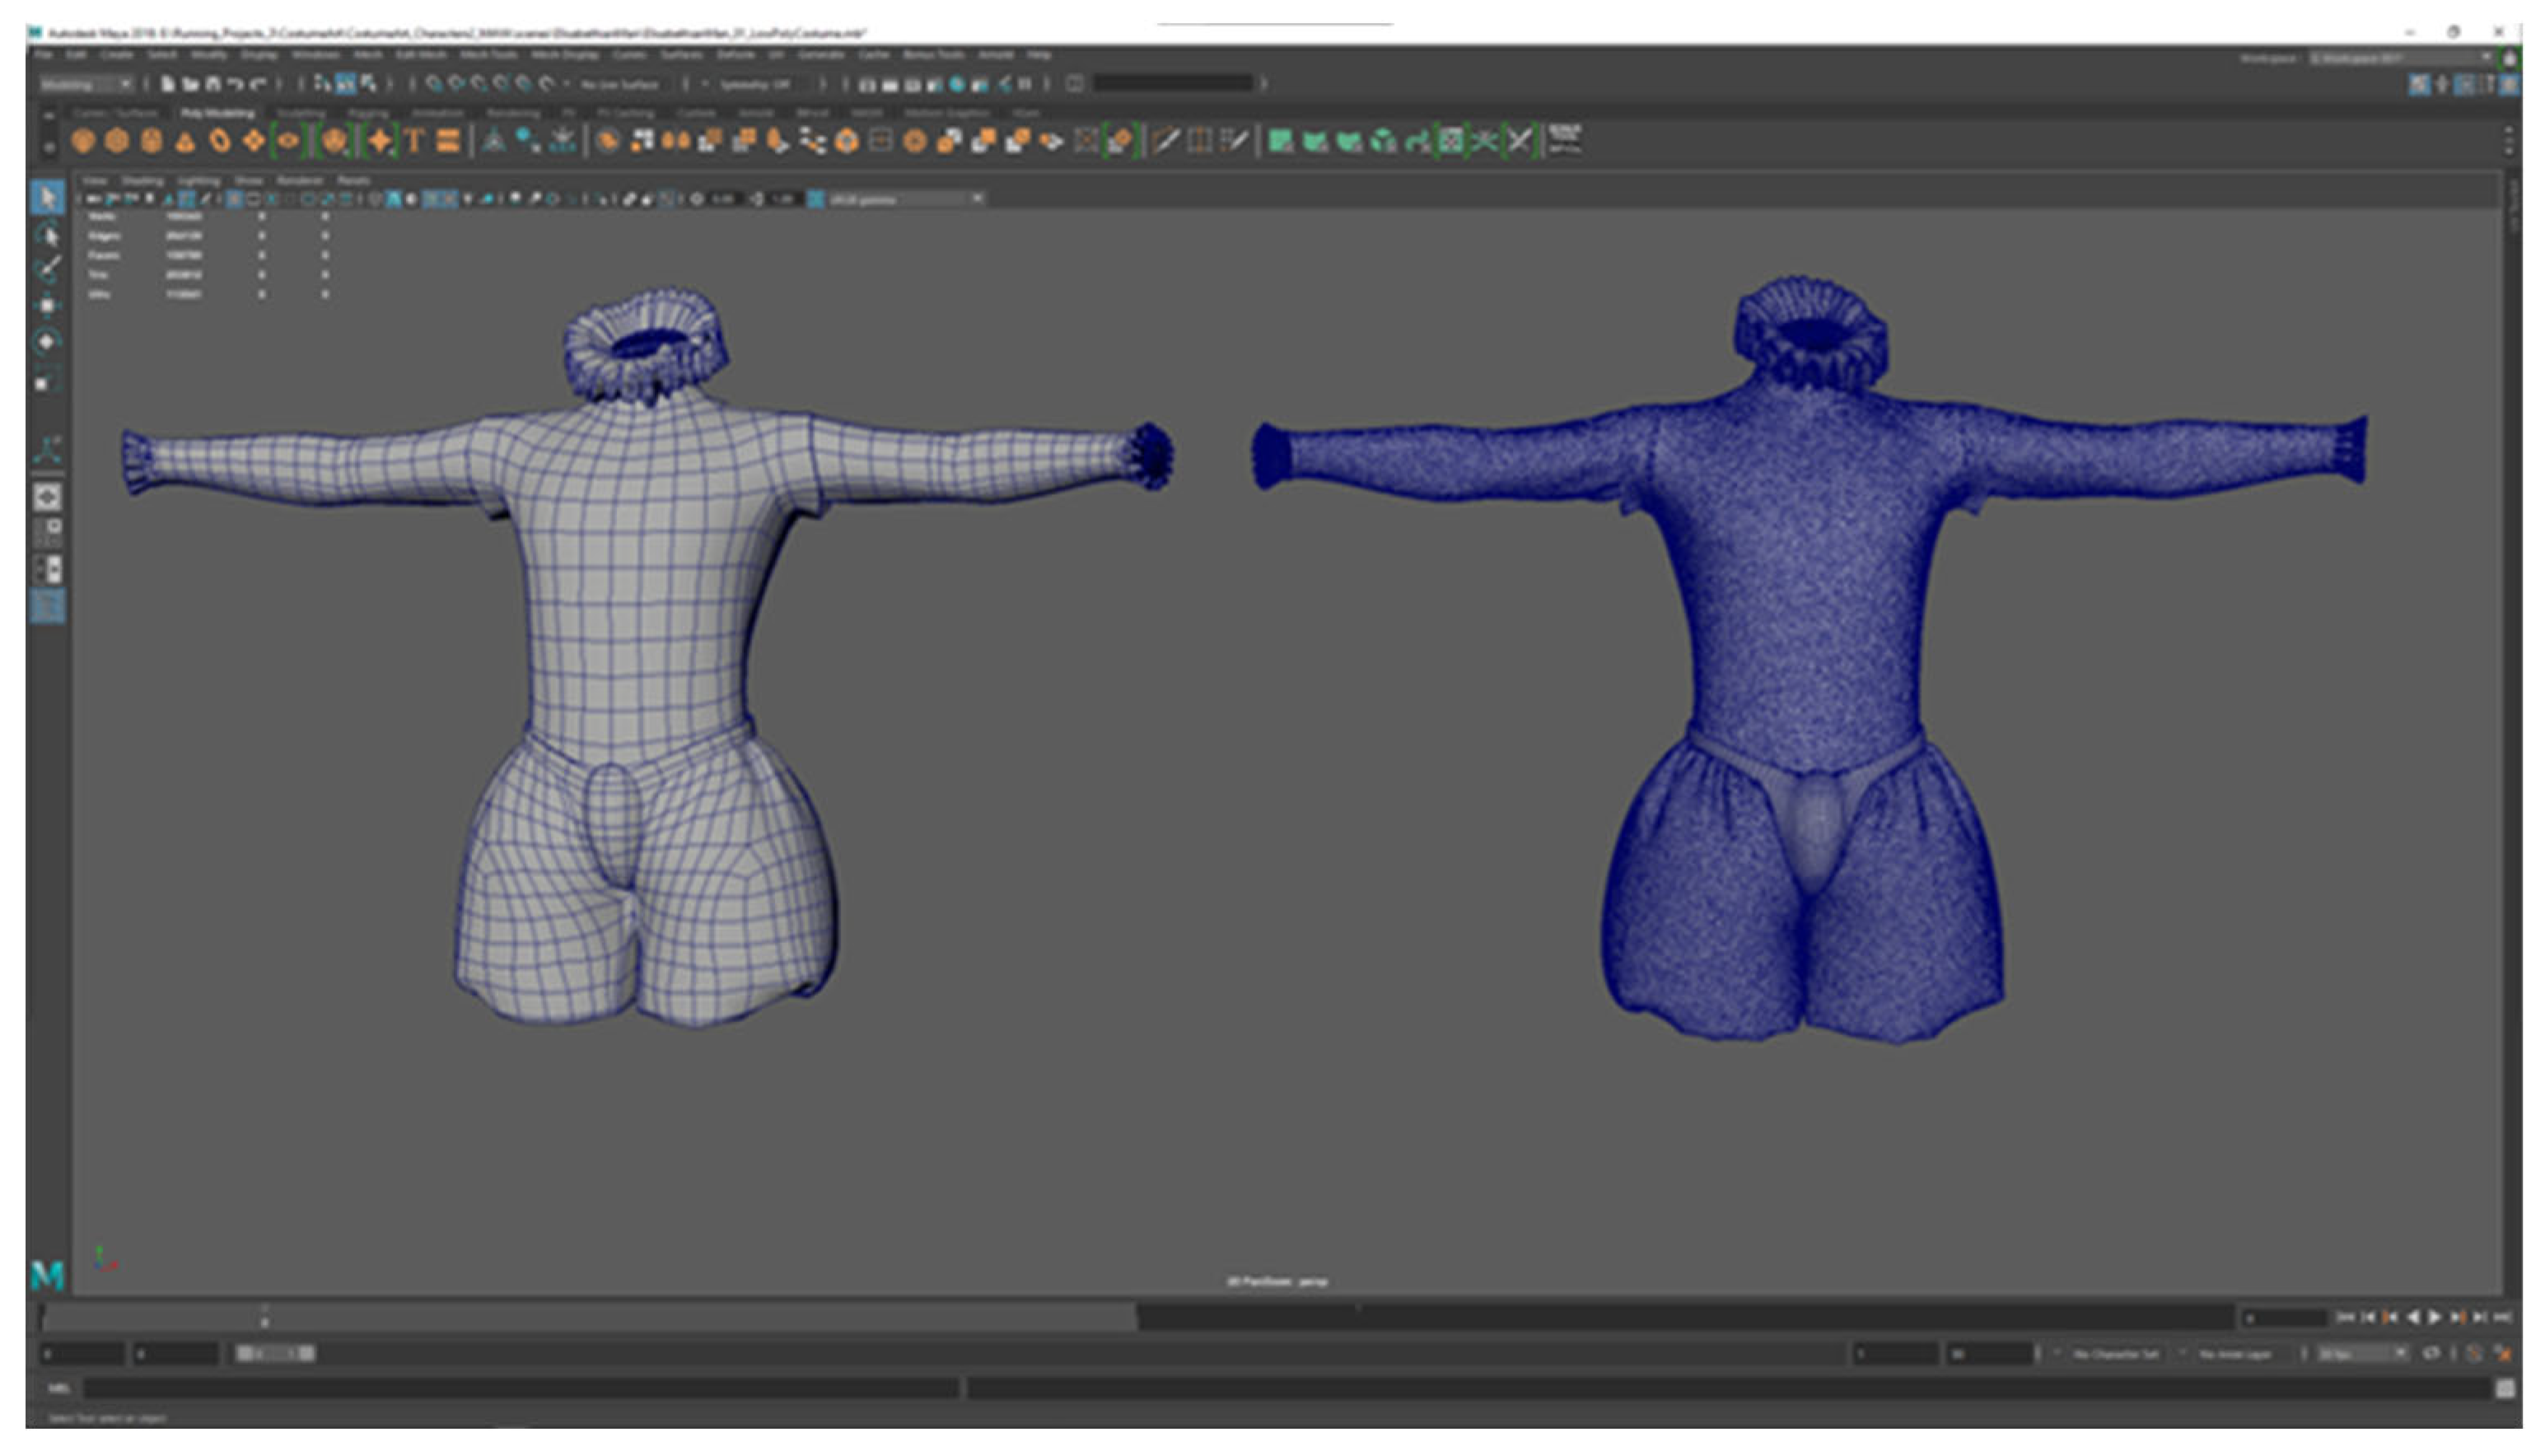2540x1456 pixels.
Task: Toggle the Symmetry Off setting
Action: [x=756, y=84]
